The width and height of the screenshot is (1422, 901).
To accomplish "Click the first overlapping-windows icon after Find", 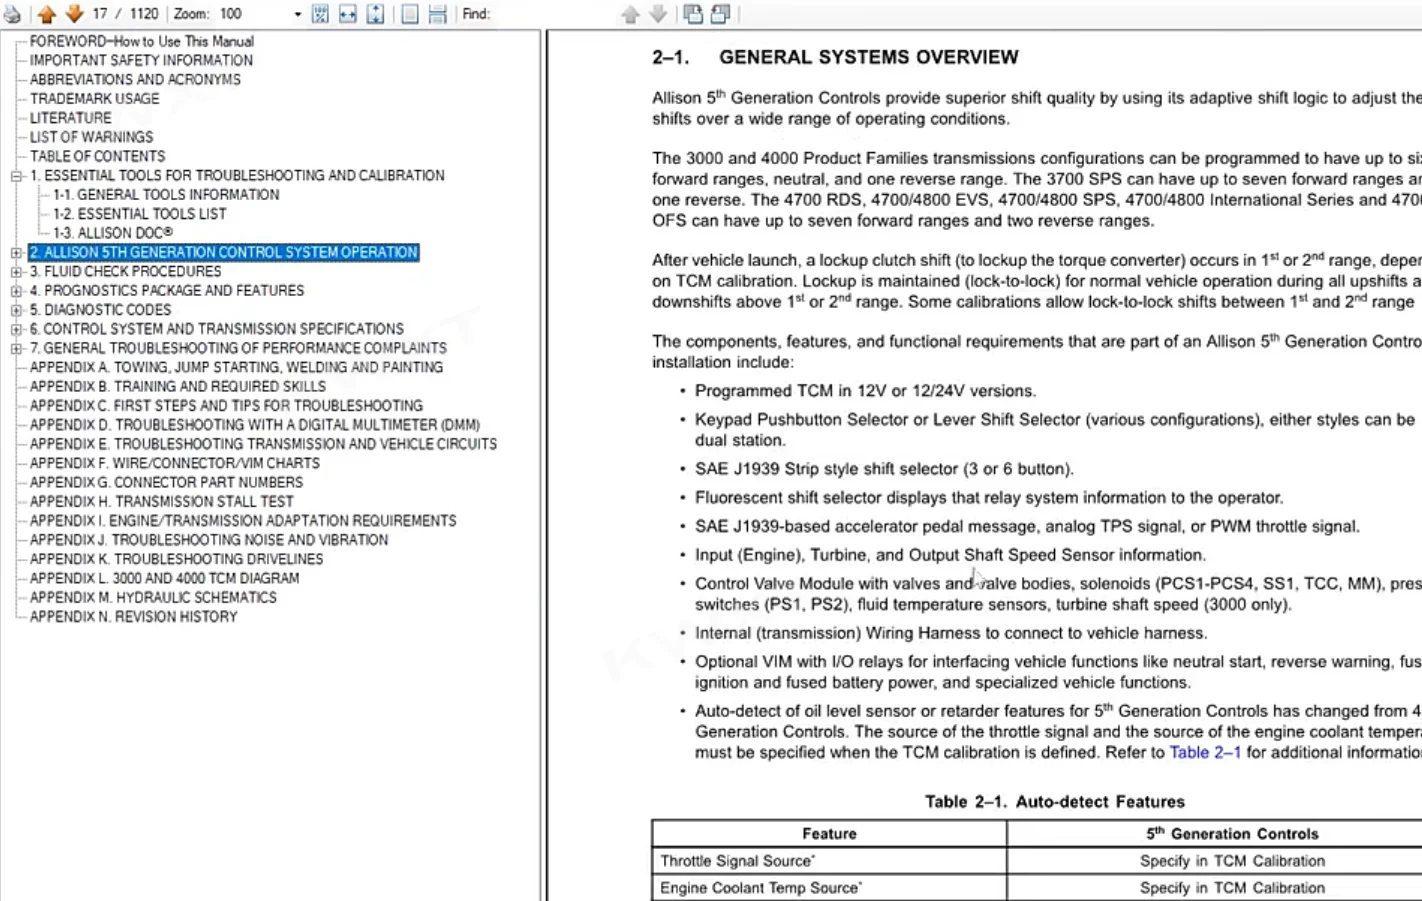I will coord(693,14).
